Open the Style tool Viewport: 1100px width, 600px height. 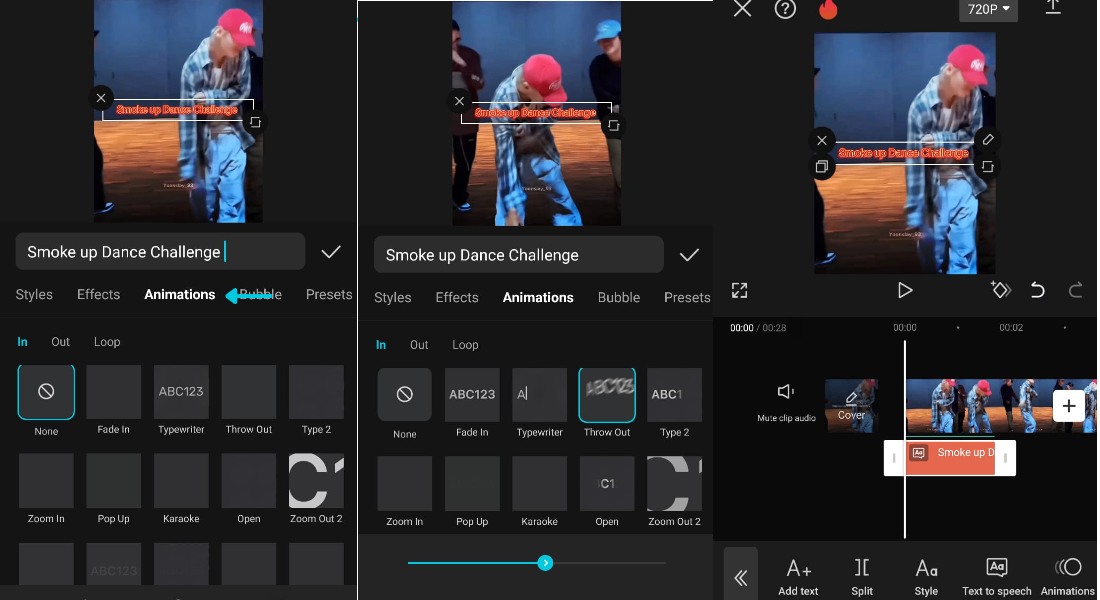tap(926, 577)
